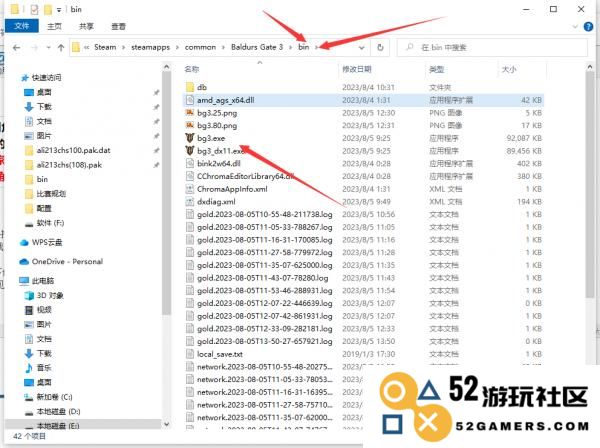Click Baldurs Gate 3 in the breadcrumb
The height and width of the screenshot is (448, 600).
tap(257, 47)
